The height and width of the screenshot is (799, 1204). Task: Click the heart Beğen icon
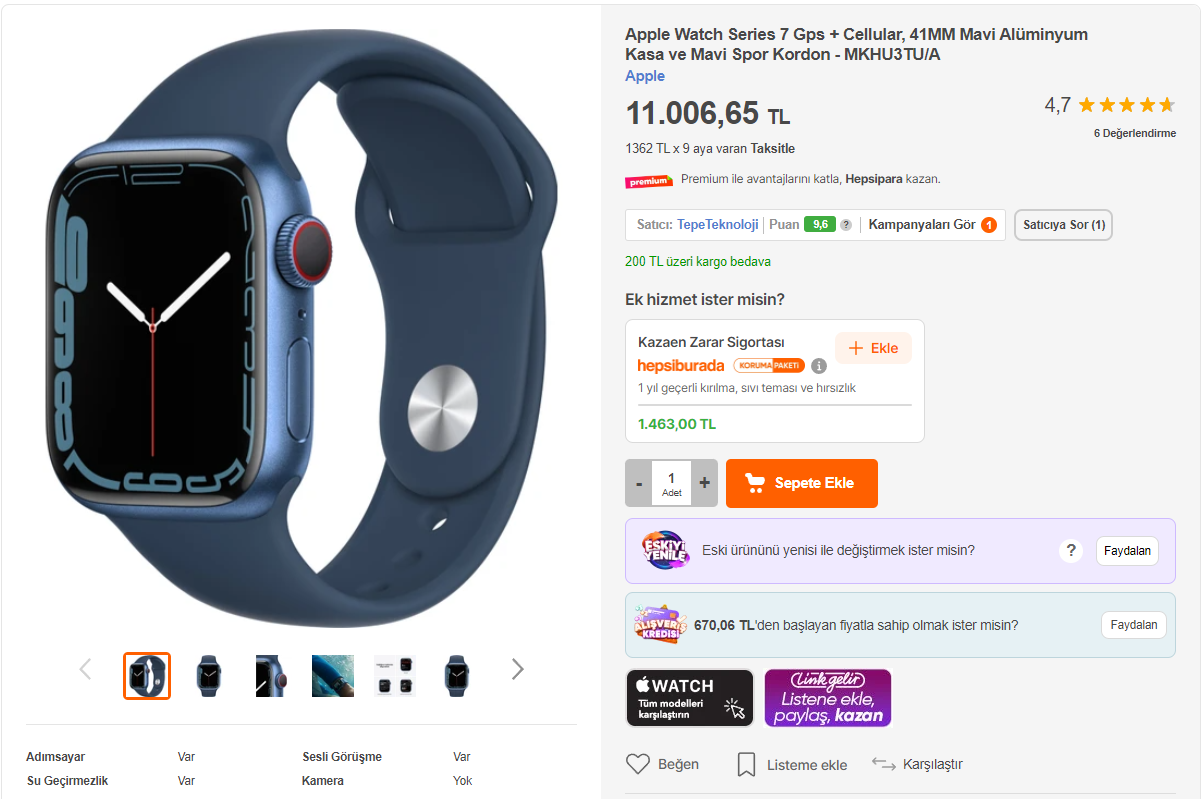(638, 765)
